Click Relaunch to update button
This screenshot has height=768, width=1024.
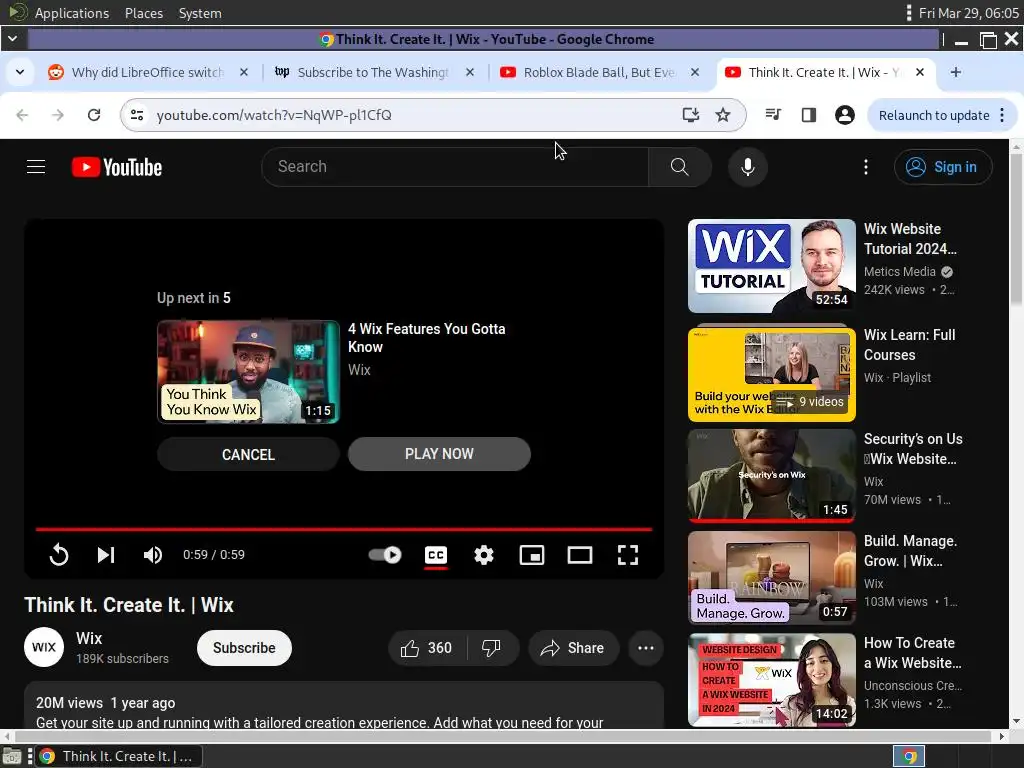[934, 116]
